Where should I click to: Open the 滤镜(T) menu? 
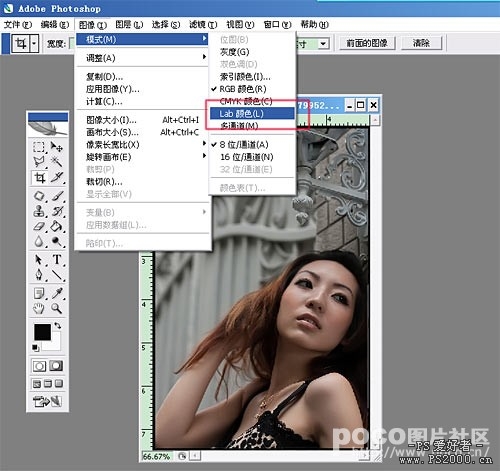coord(203,25)
